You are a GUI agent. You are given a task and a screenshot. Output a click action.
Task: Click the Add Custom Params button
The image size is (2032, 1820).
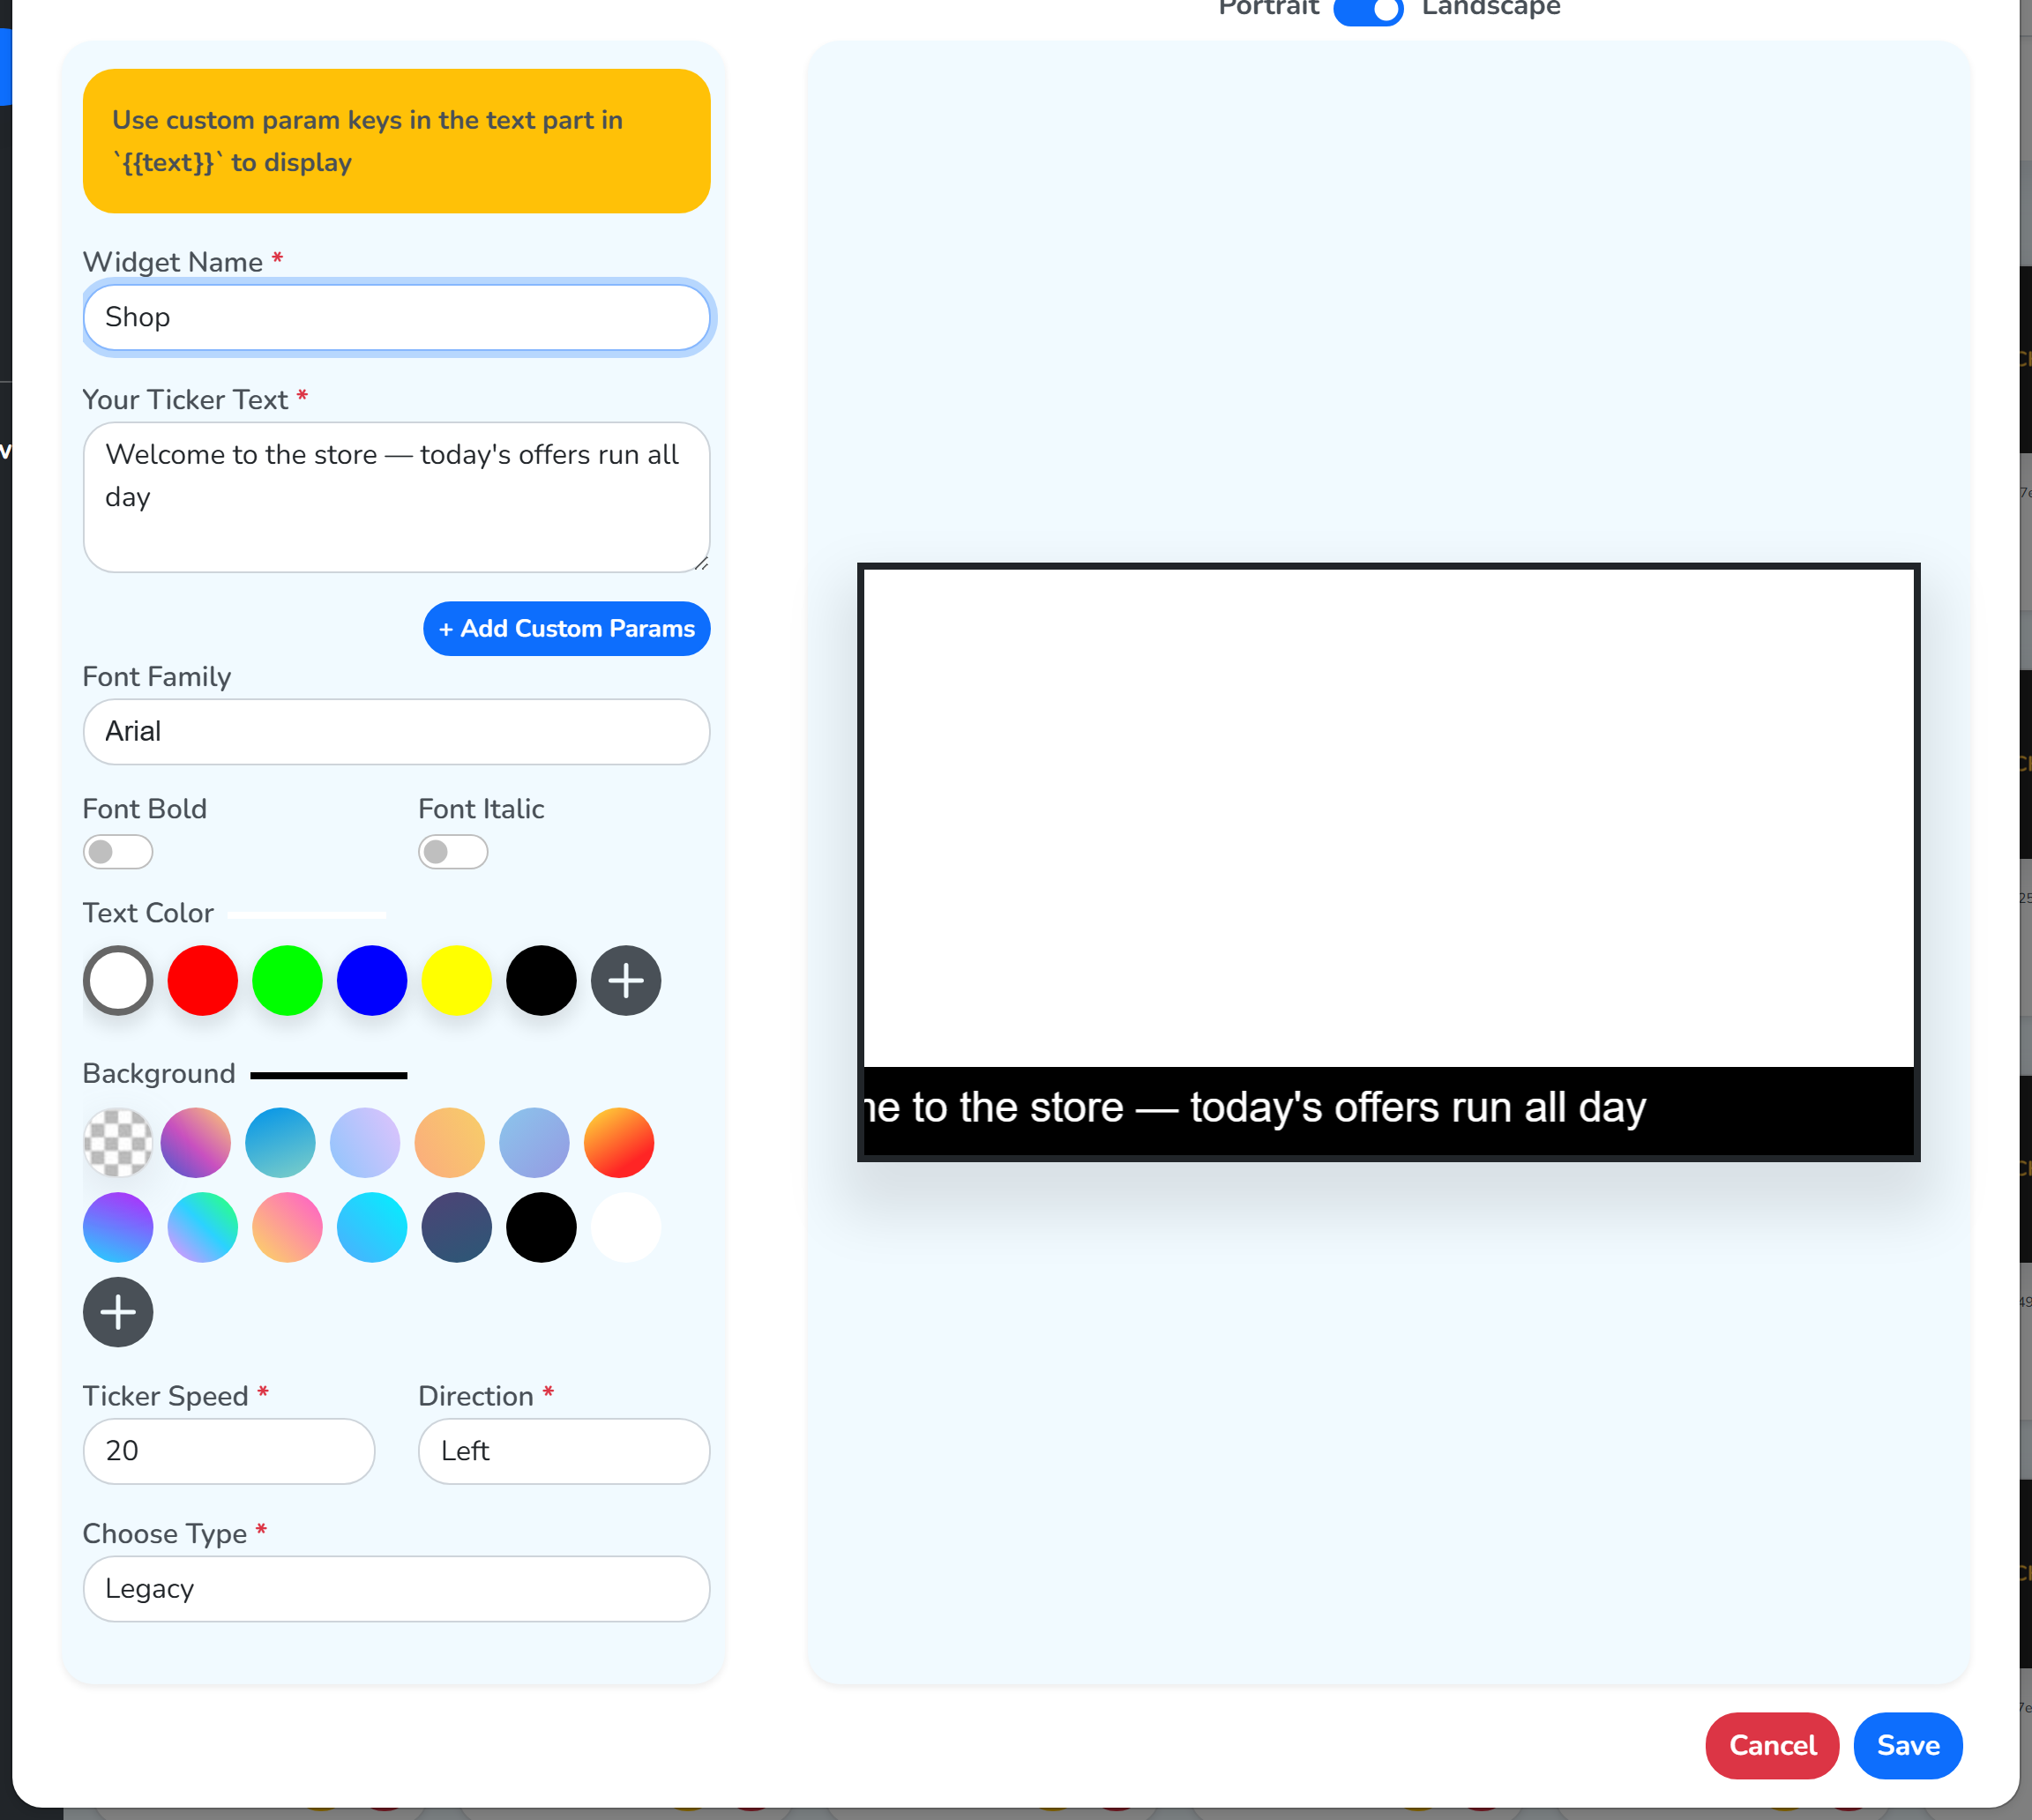click(567, 629)
